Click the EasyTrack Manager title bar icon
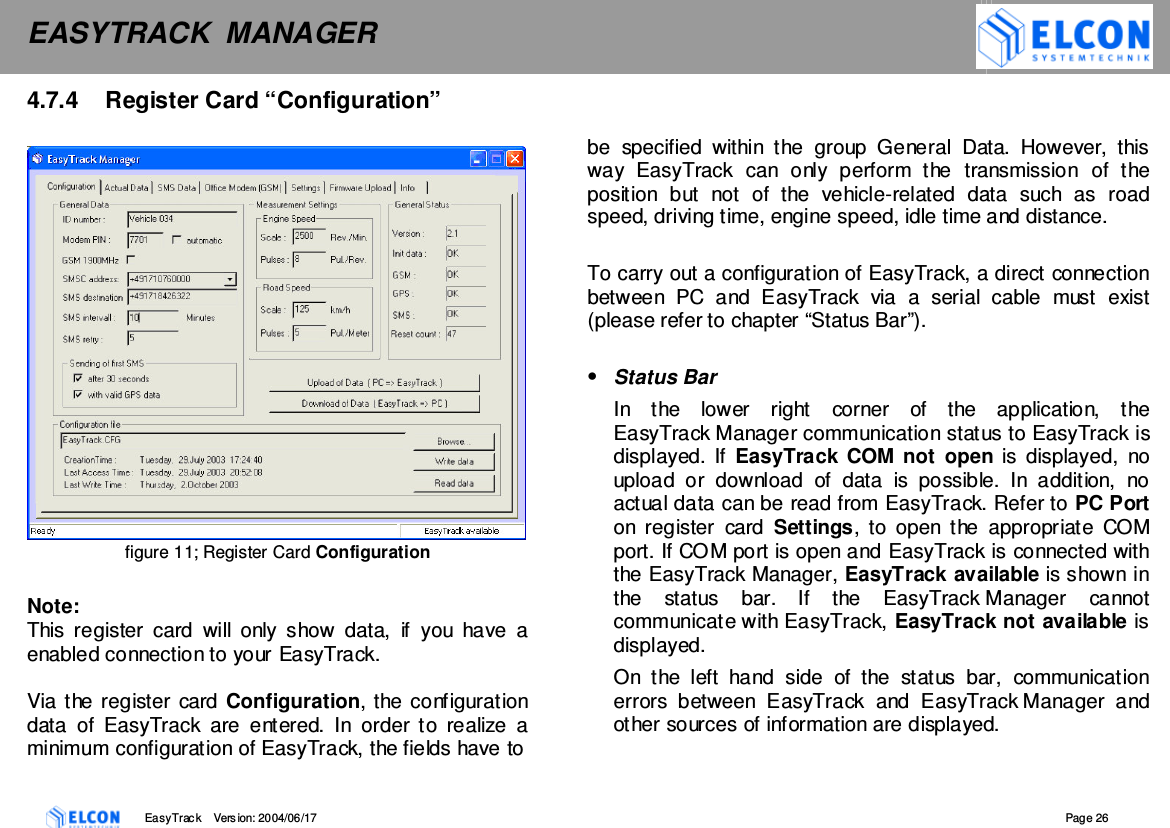Image resolution: width=1170 pixels, height=828 pixels. (x=37, y=159)
